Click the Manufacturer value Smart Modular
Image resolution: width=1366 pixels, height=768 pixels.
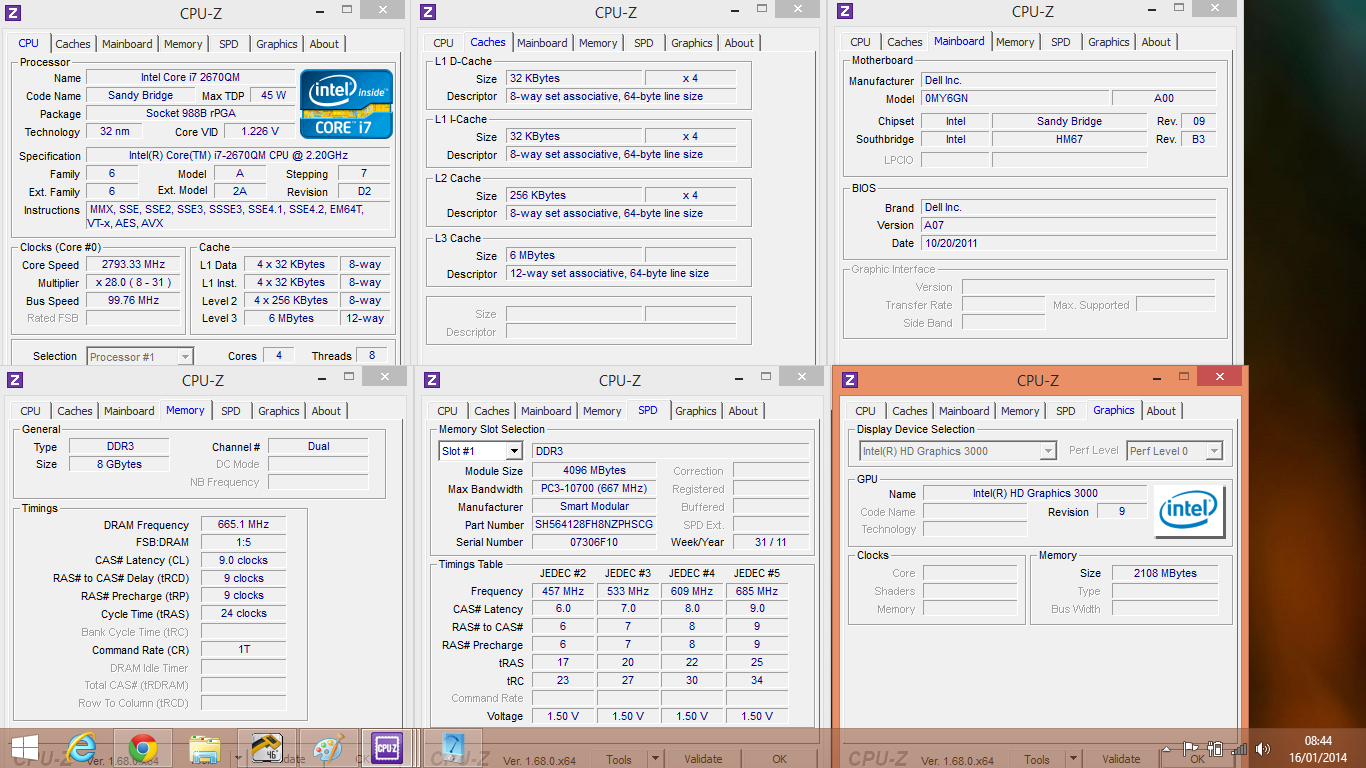click(594, 506)
